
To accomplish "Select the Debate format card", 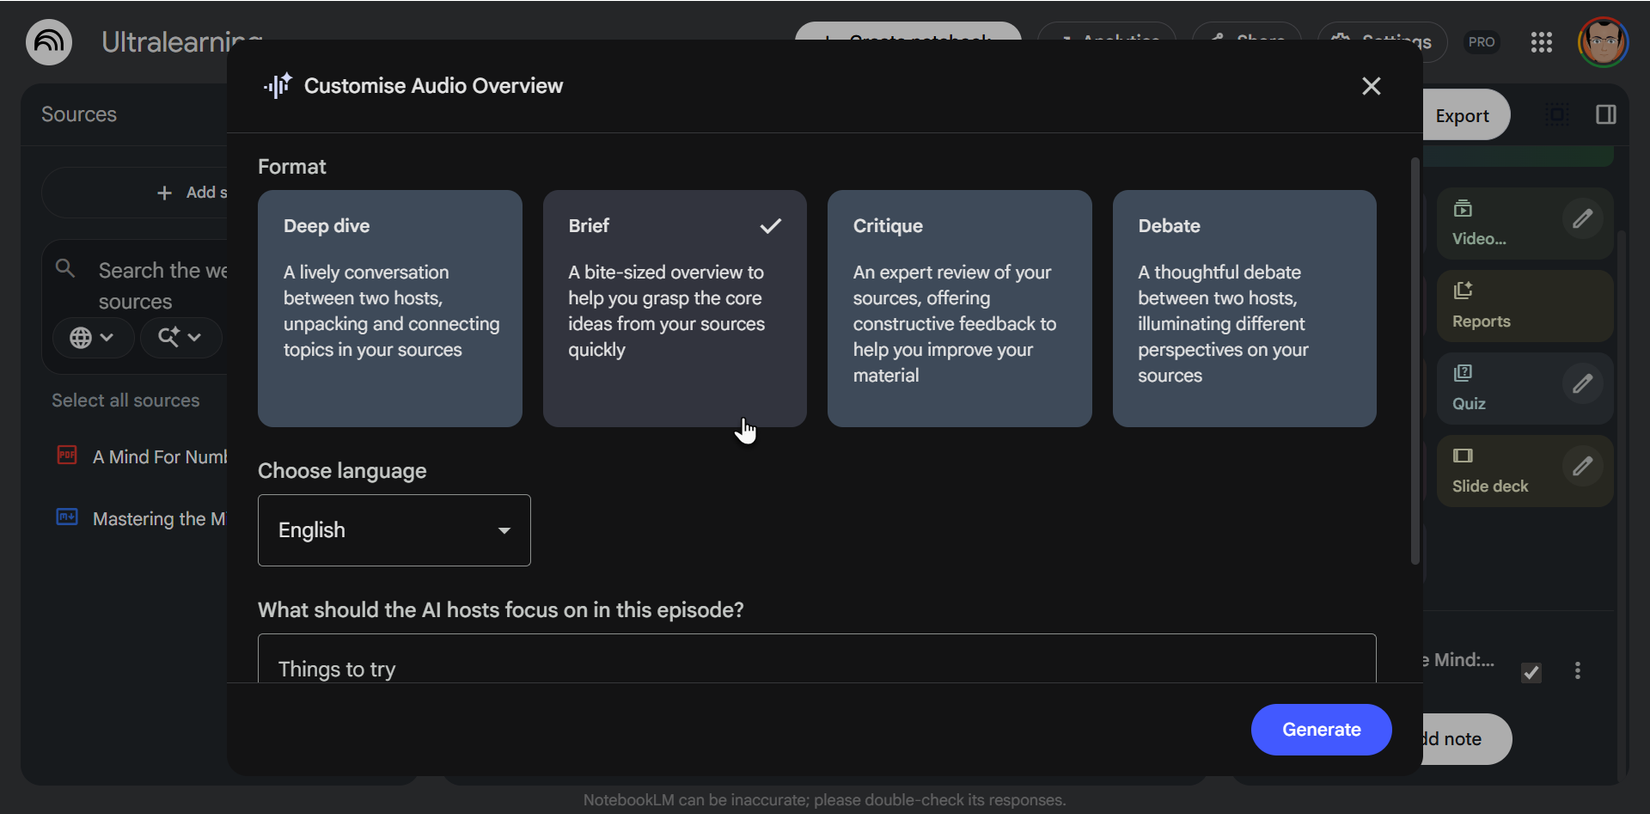I will [1244, 308].
